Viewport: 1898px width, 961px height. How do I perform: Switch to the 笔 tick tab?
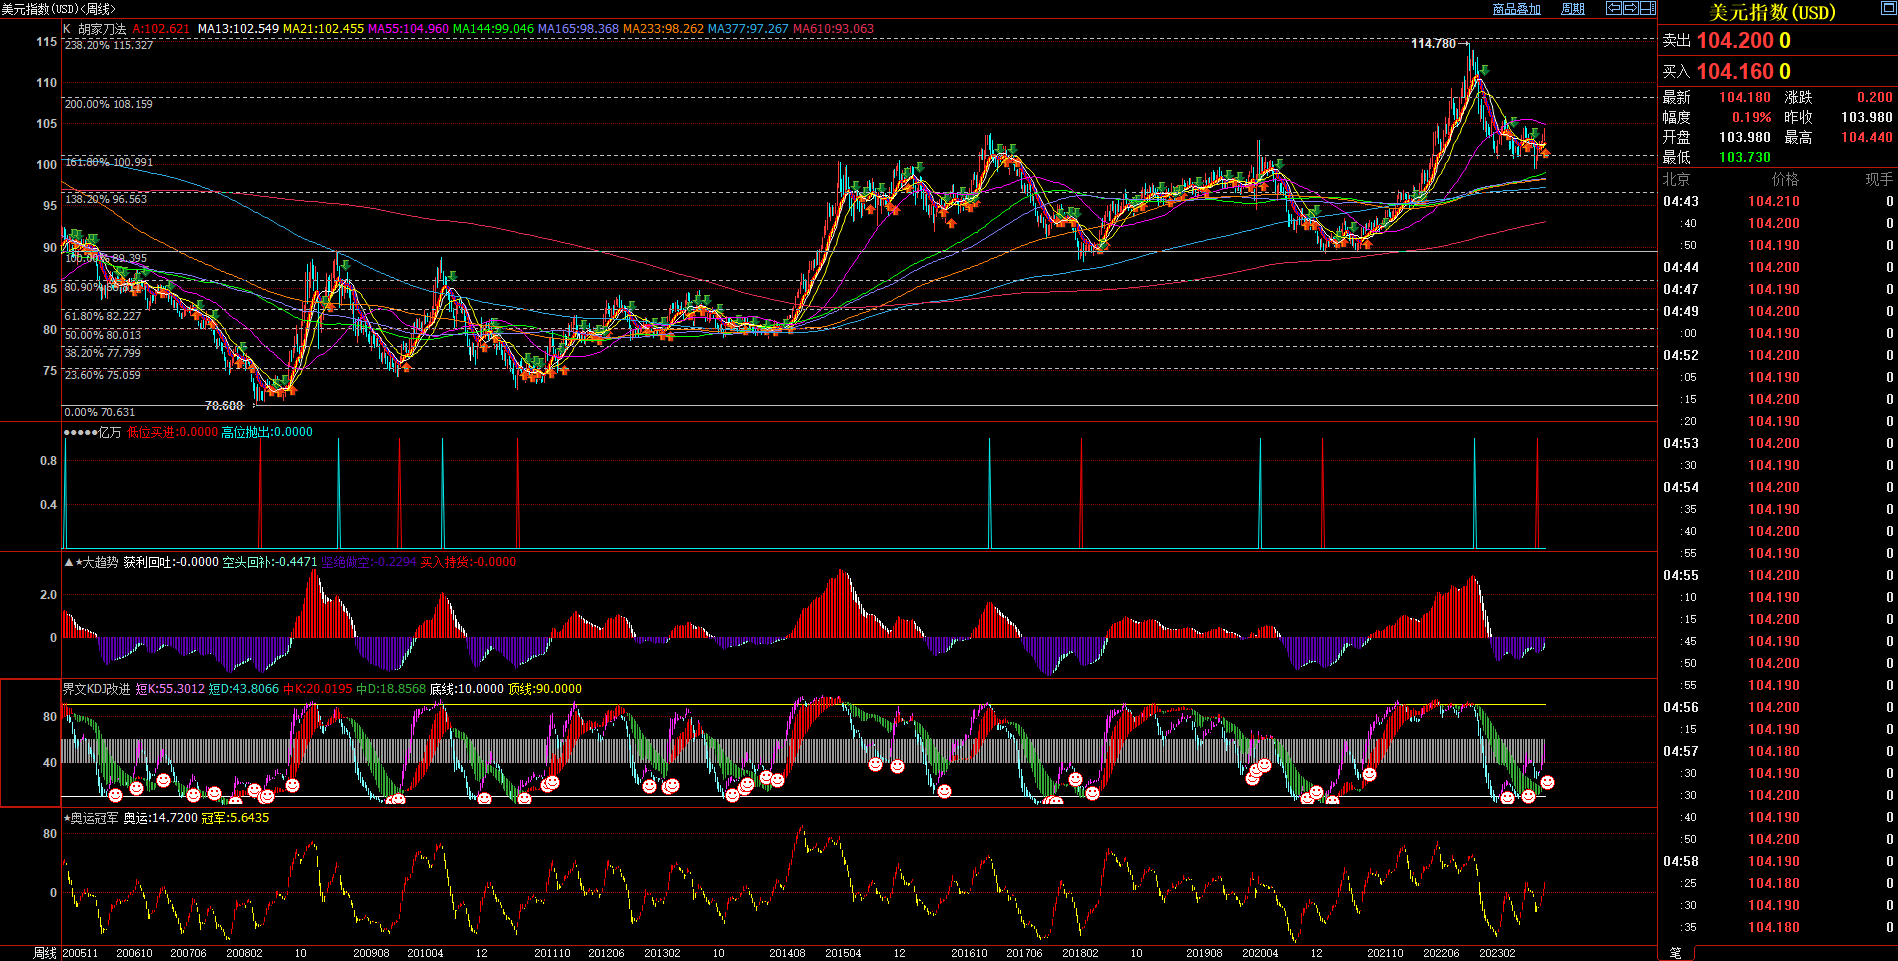point(1675,953)
